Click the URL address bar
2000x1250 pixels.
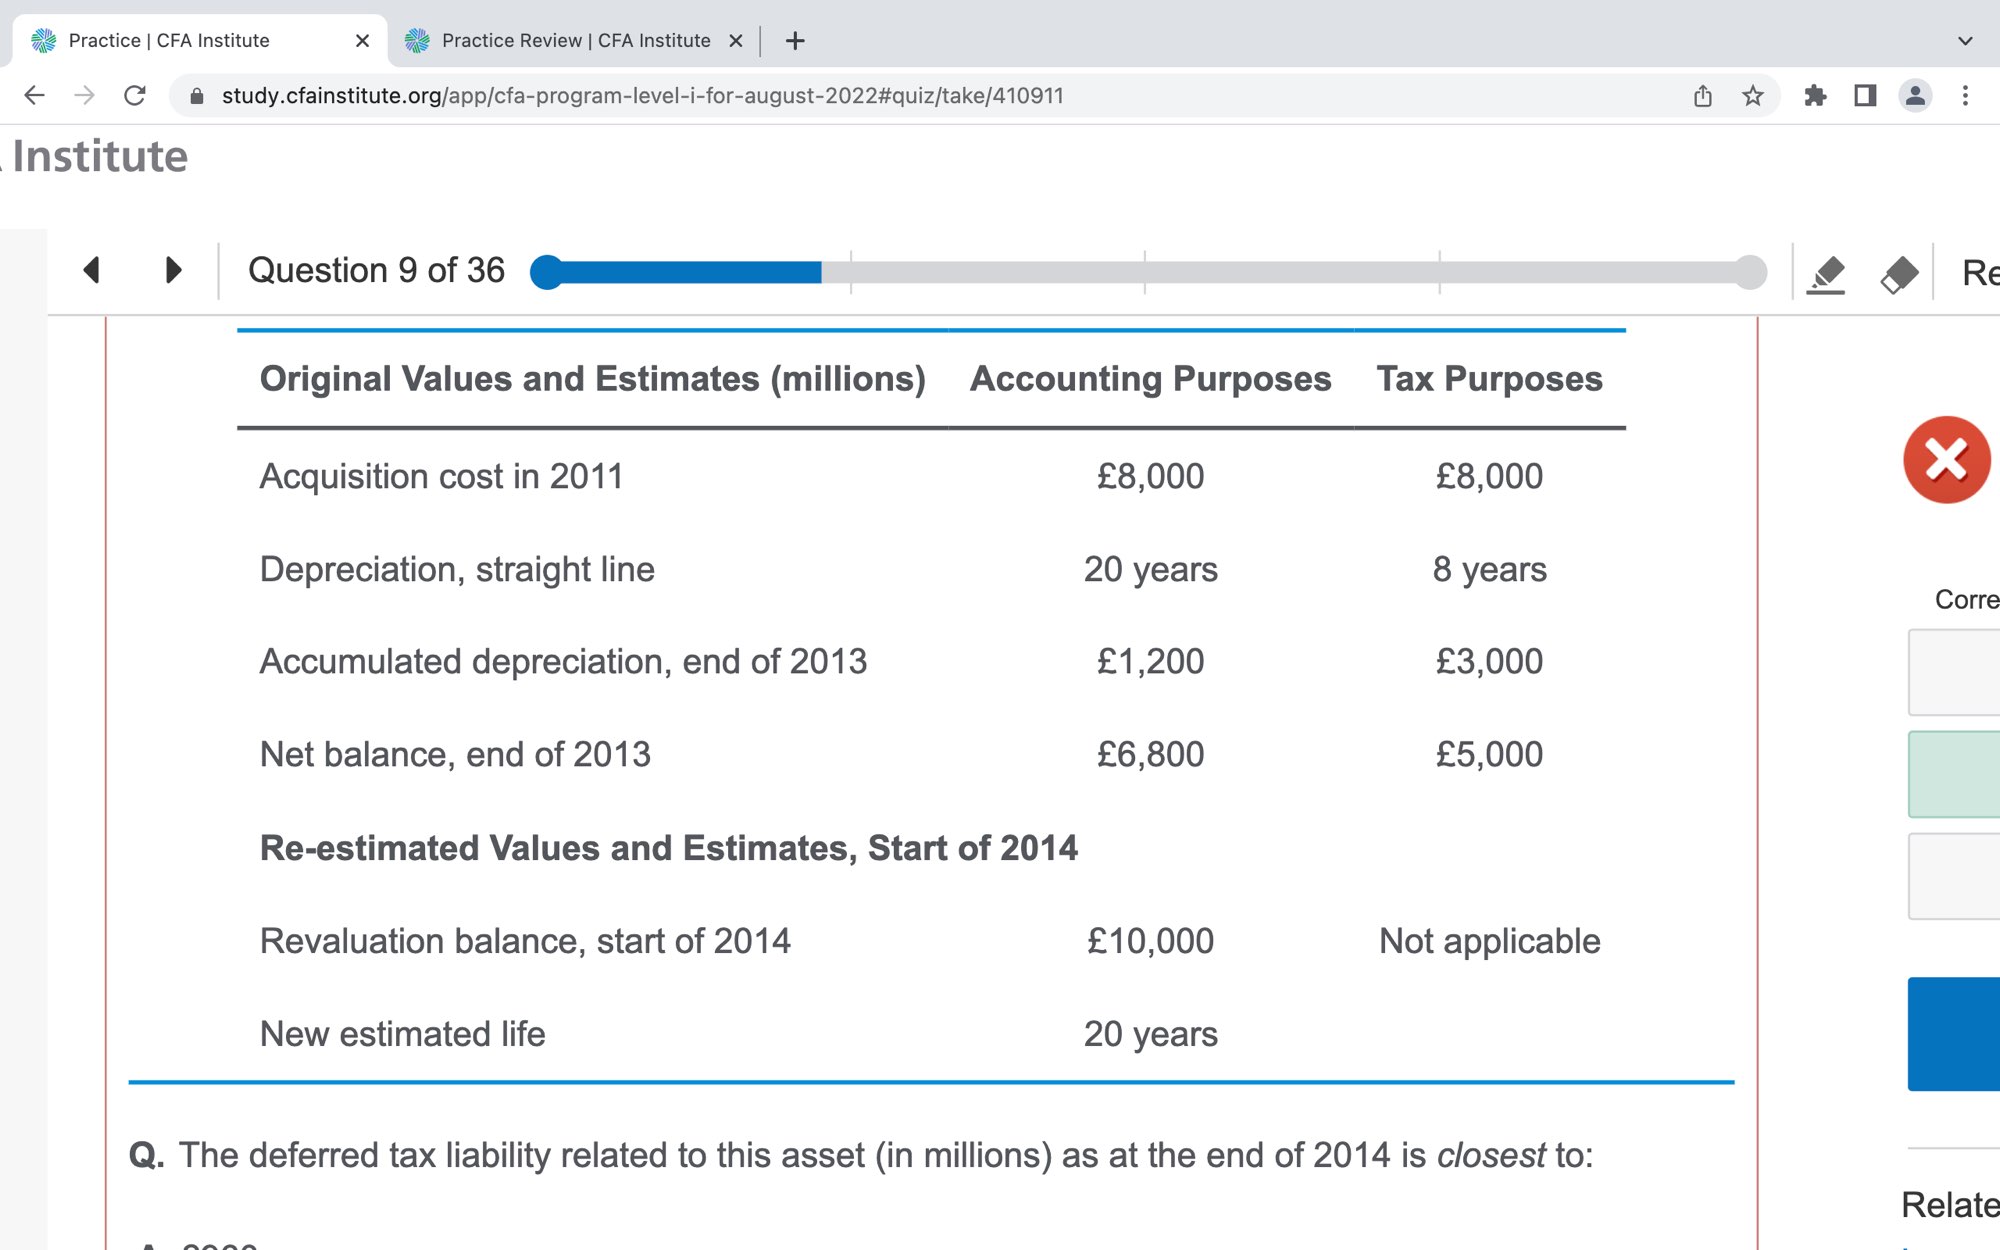(x=640, y=96)
